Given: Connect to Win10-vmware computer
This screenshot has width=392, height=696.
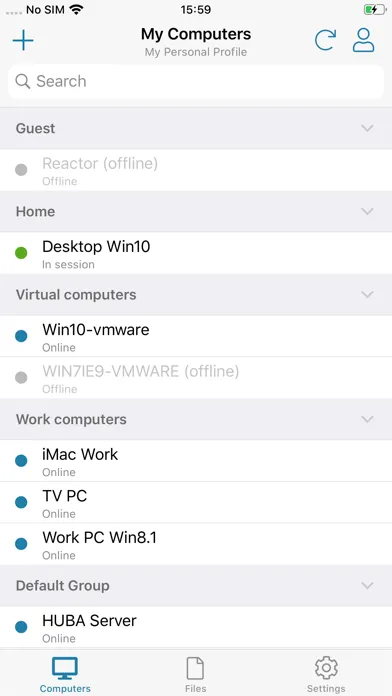Looking at the screenshot, I should [x=196, y=336].
